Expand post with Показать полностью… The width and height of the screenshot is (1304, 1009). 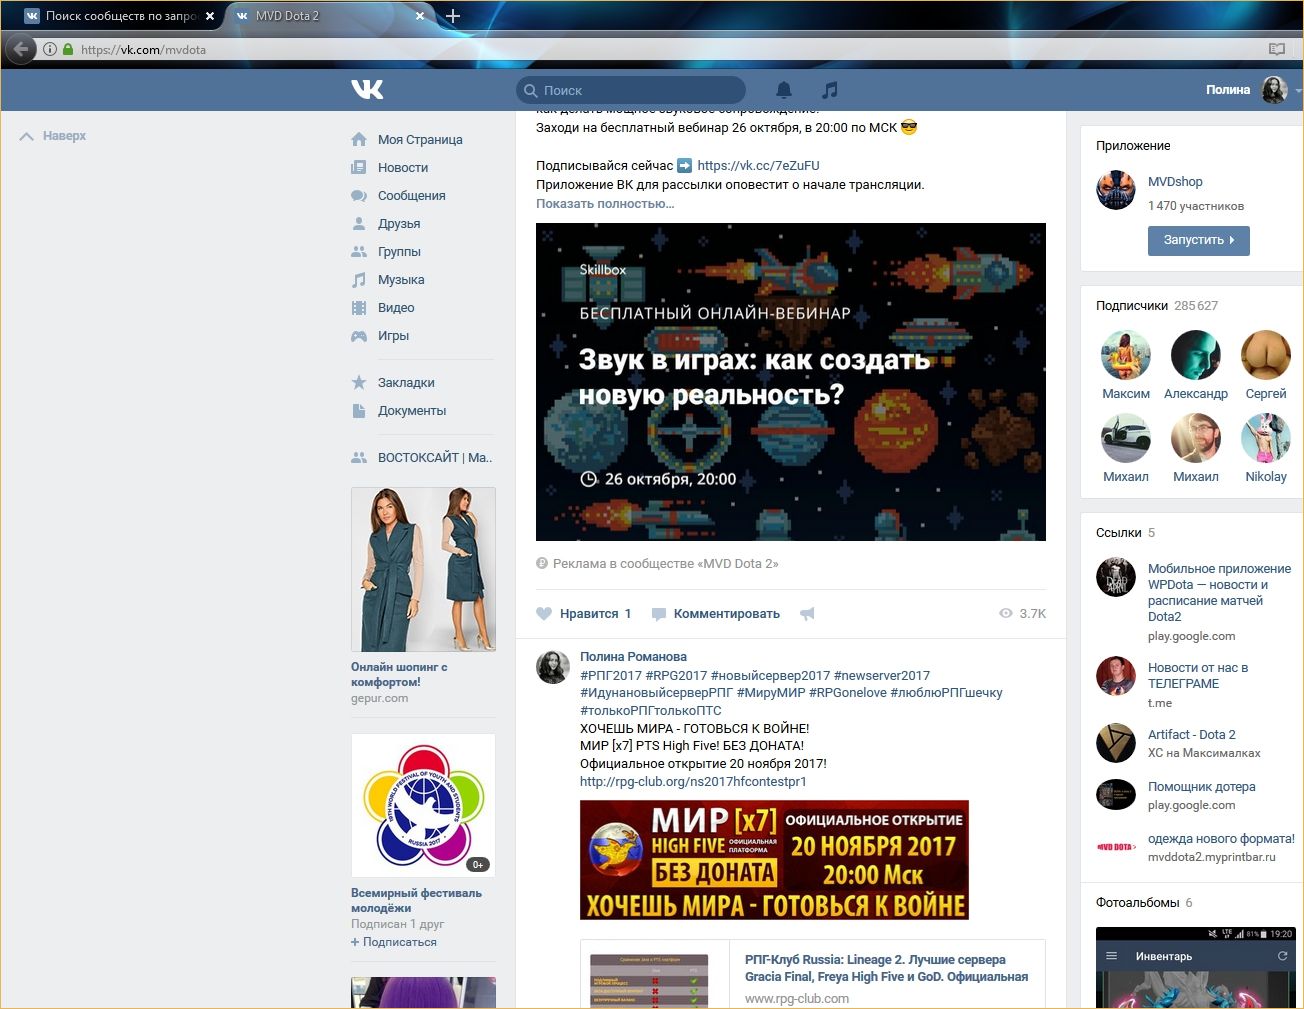tap(605, 203)
